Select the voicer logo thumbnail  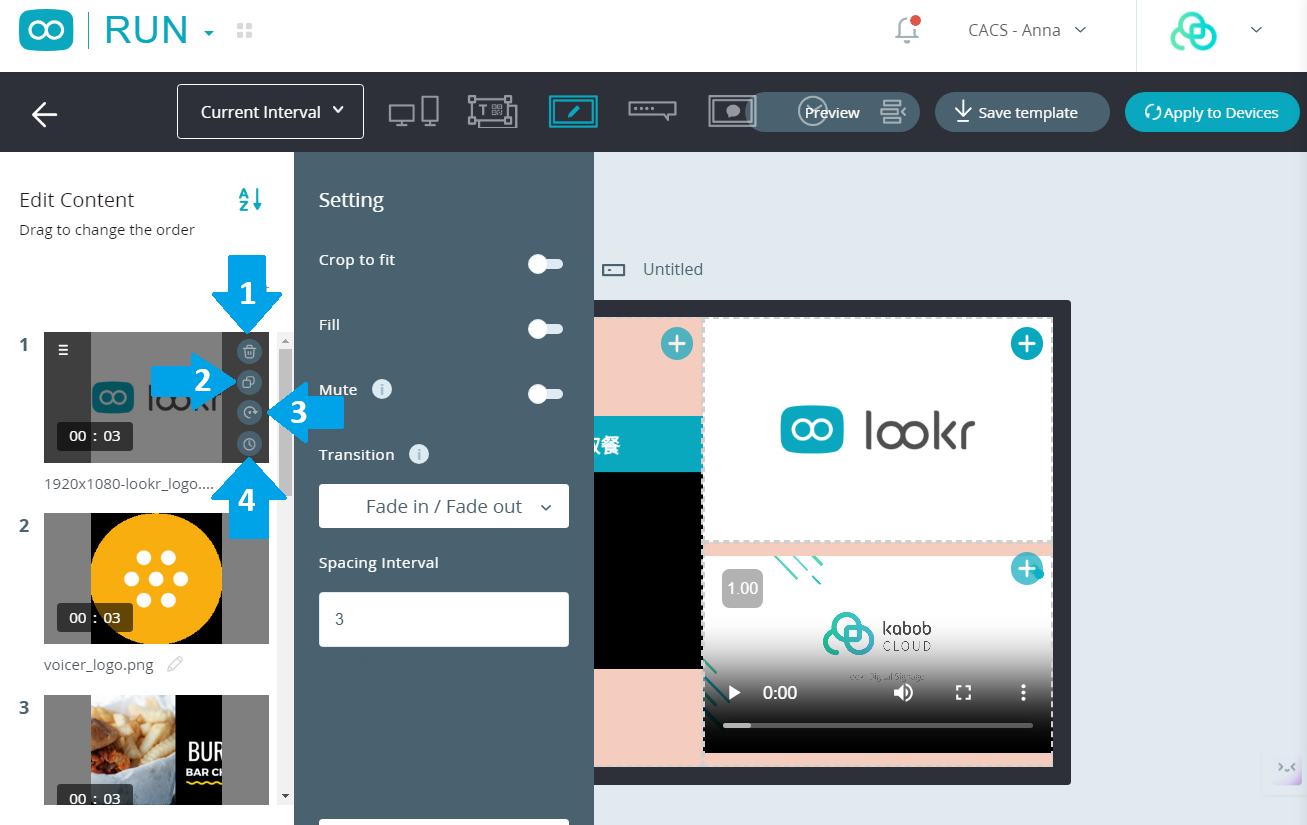(x=156, y=578)
